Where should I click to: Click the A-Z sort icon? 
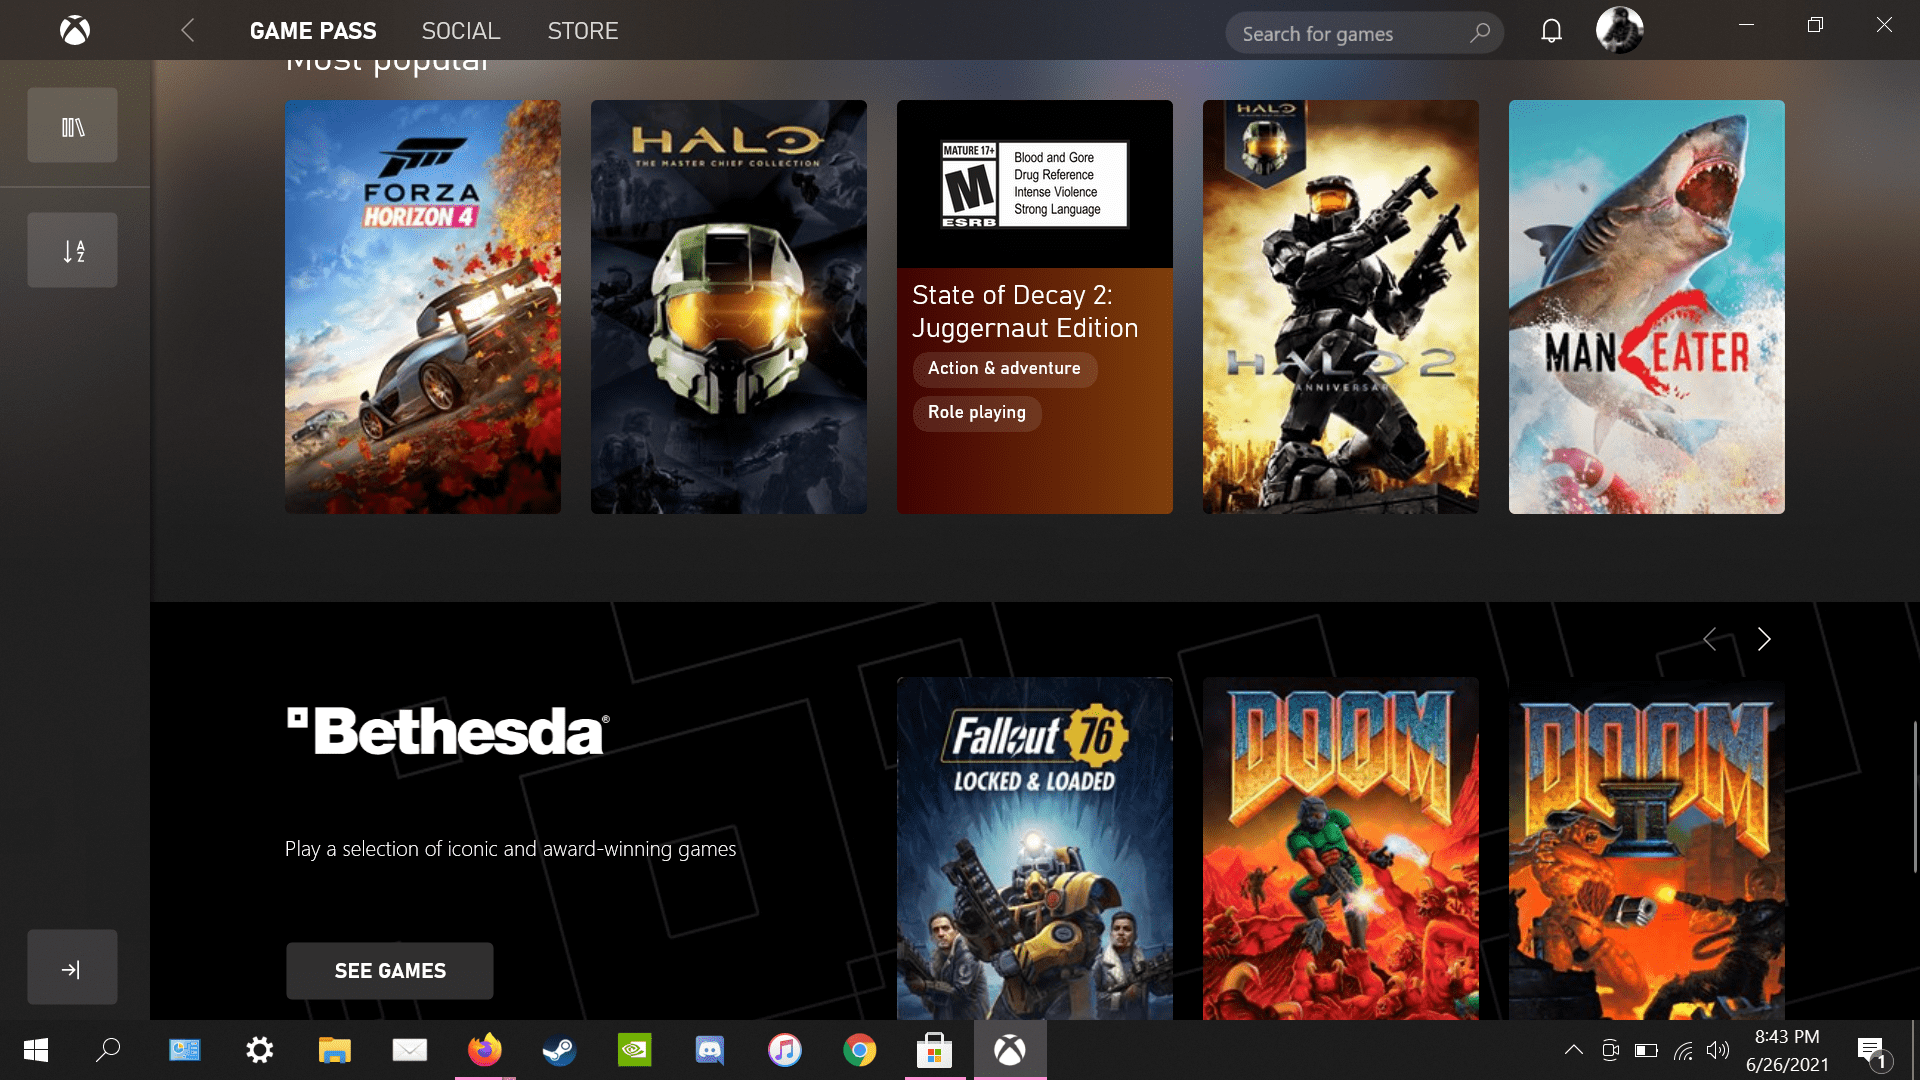72,251
